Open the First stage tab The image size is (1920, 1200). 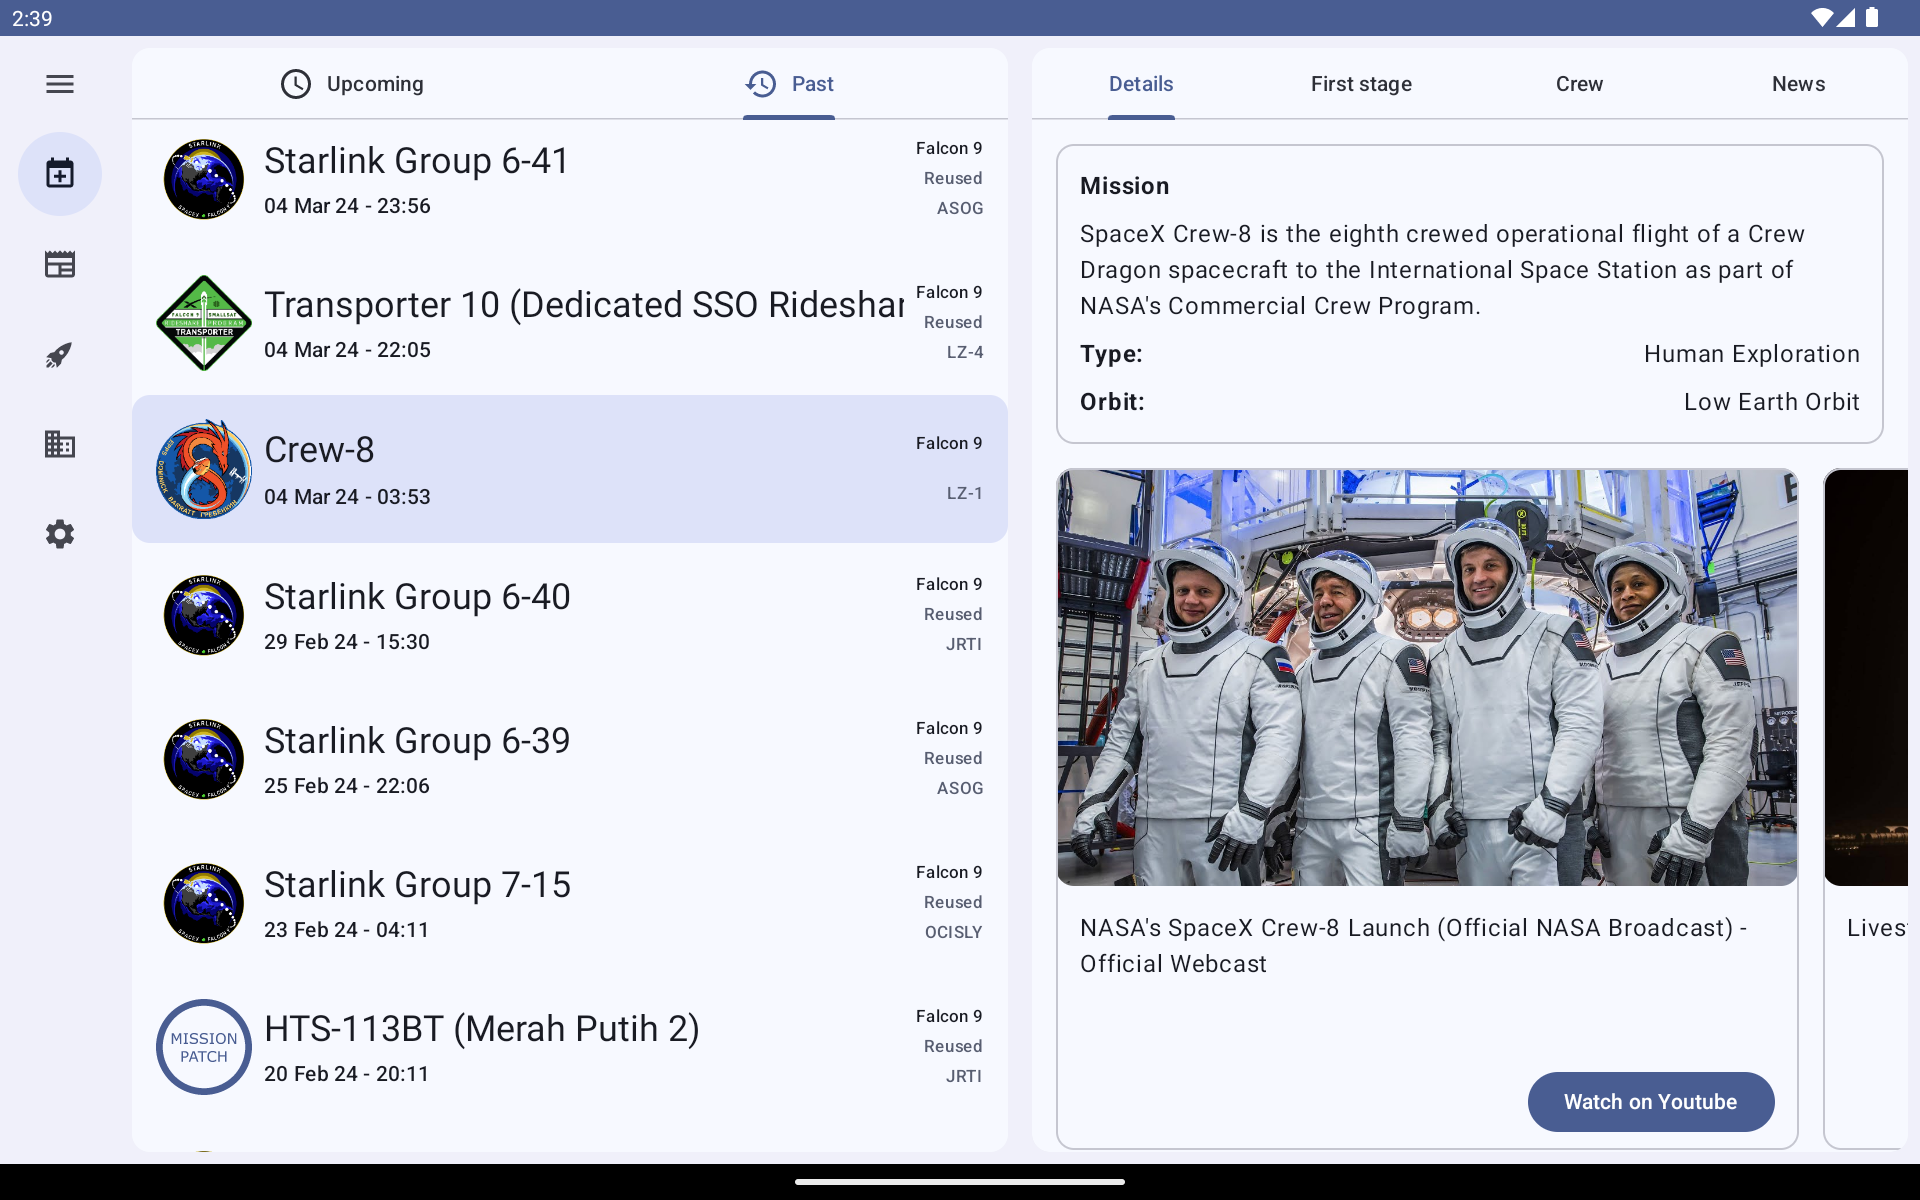pos(1361,84)
